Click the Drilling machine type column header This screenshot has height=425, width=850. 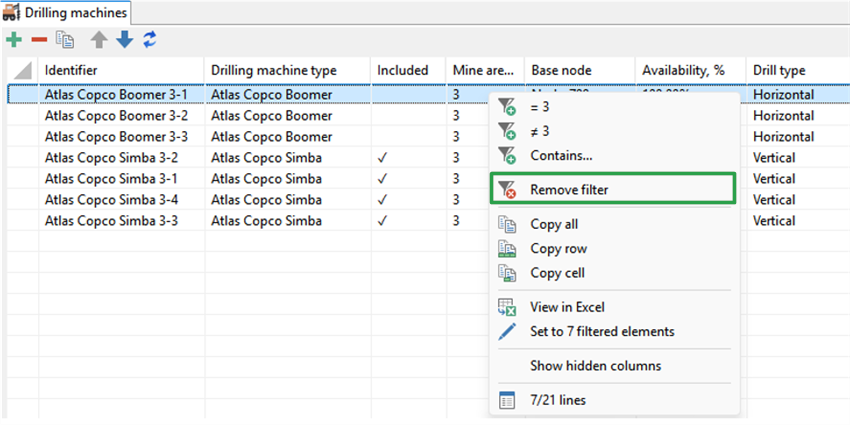288,70
